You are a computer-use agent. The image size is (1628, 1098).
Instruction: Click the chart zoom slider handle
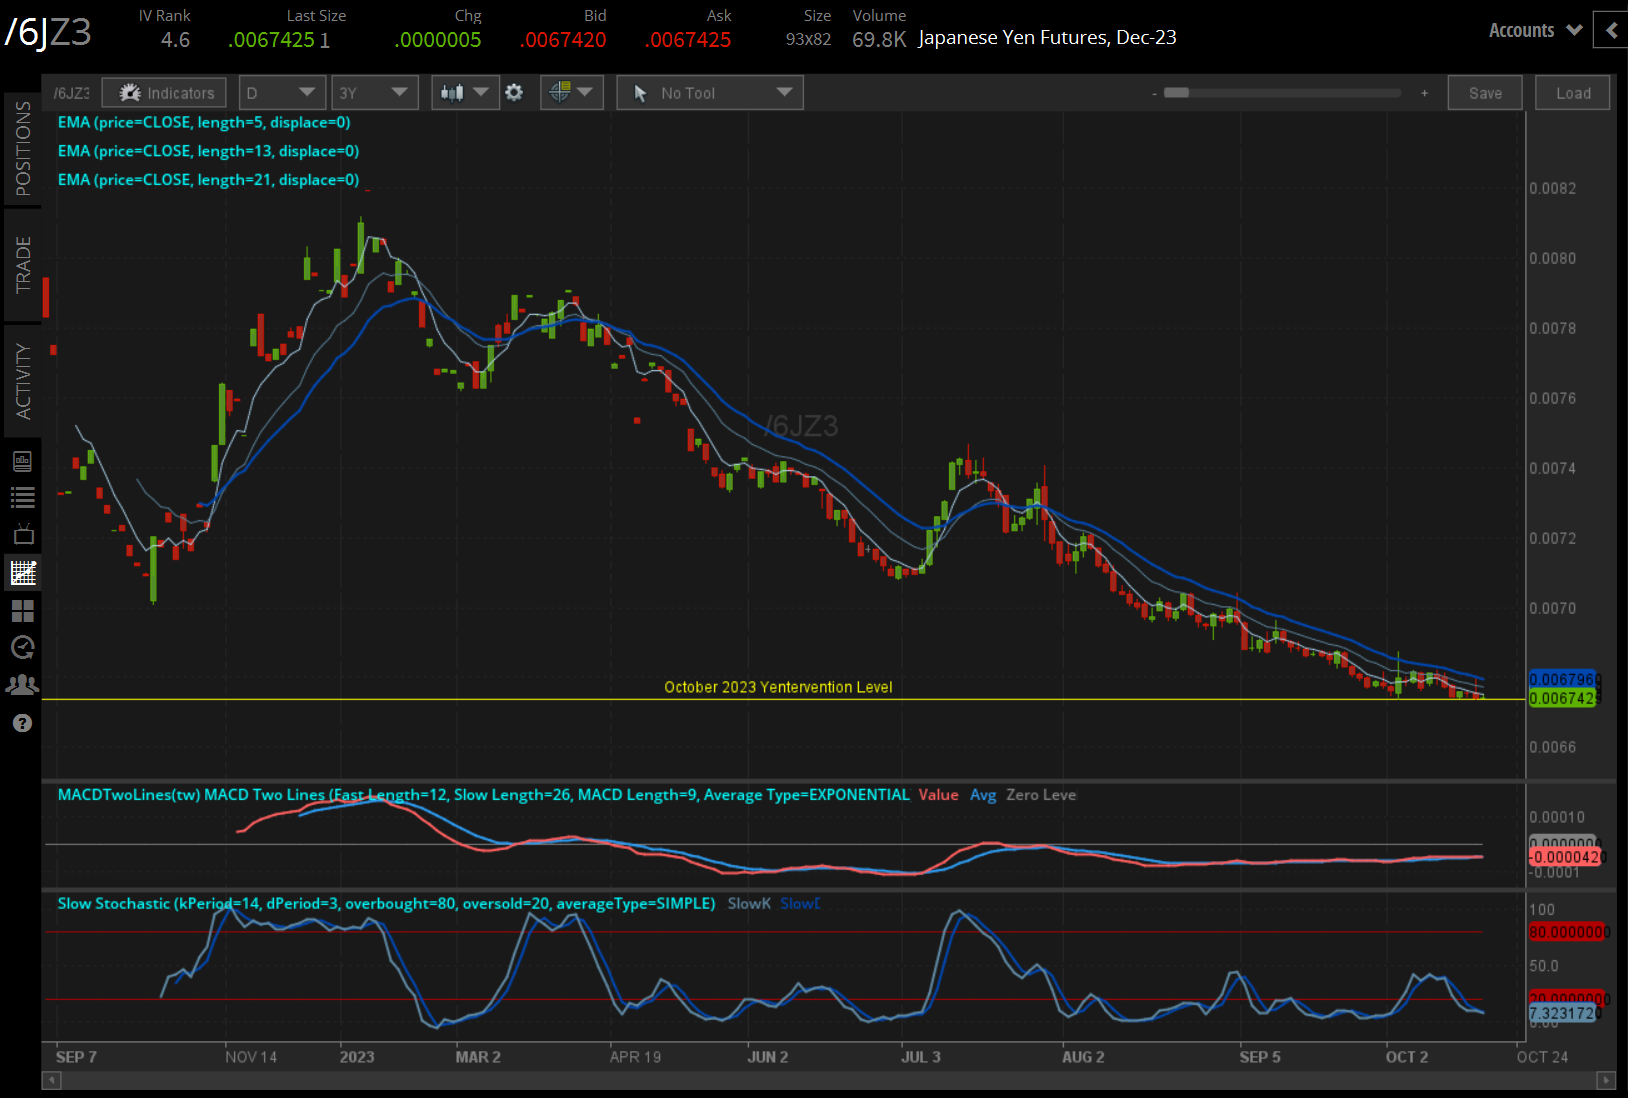1177,93
